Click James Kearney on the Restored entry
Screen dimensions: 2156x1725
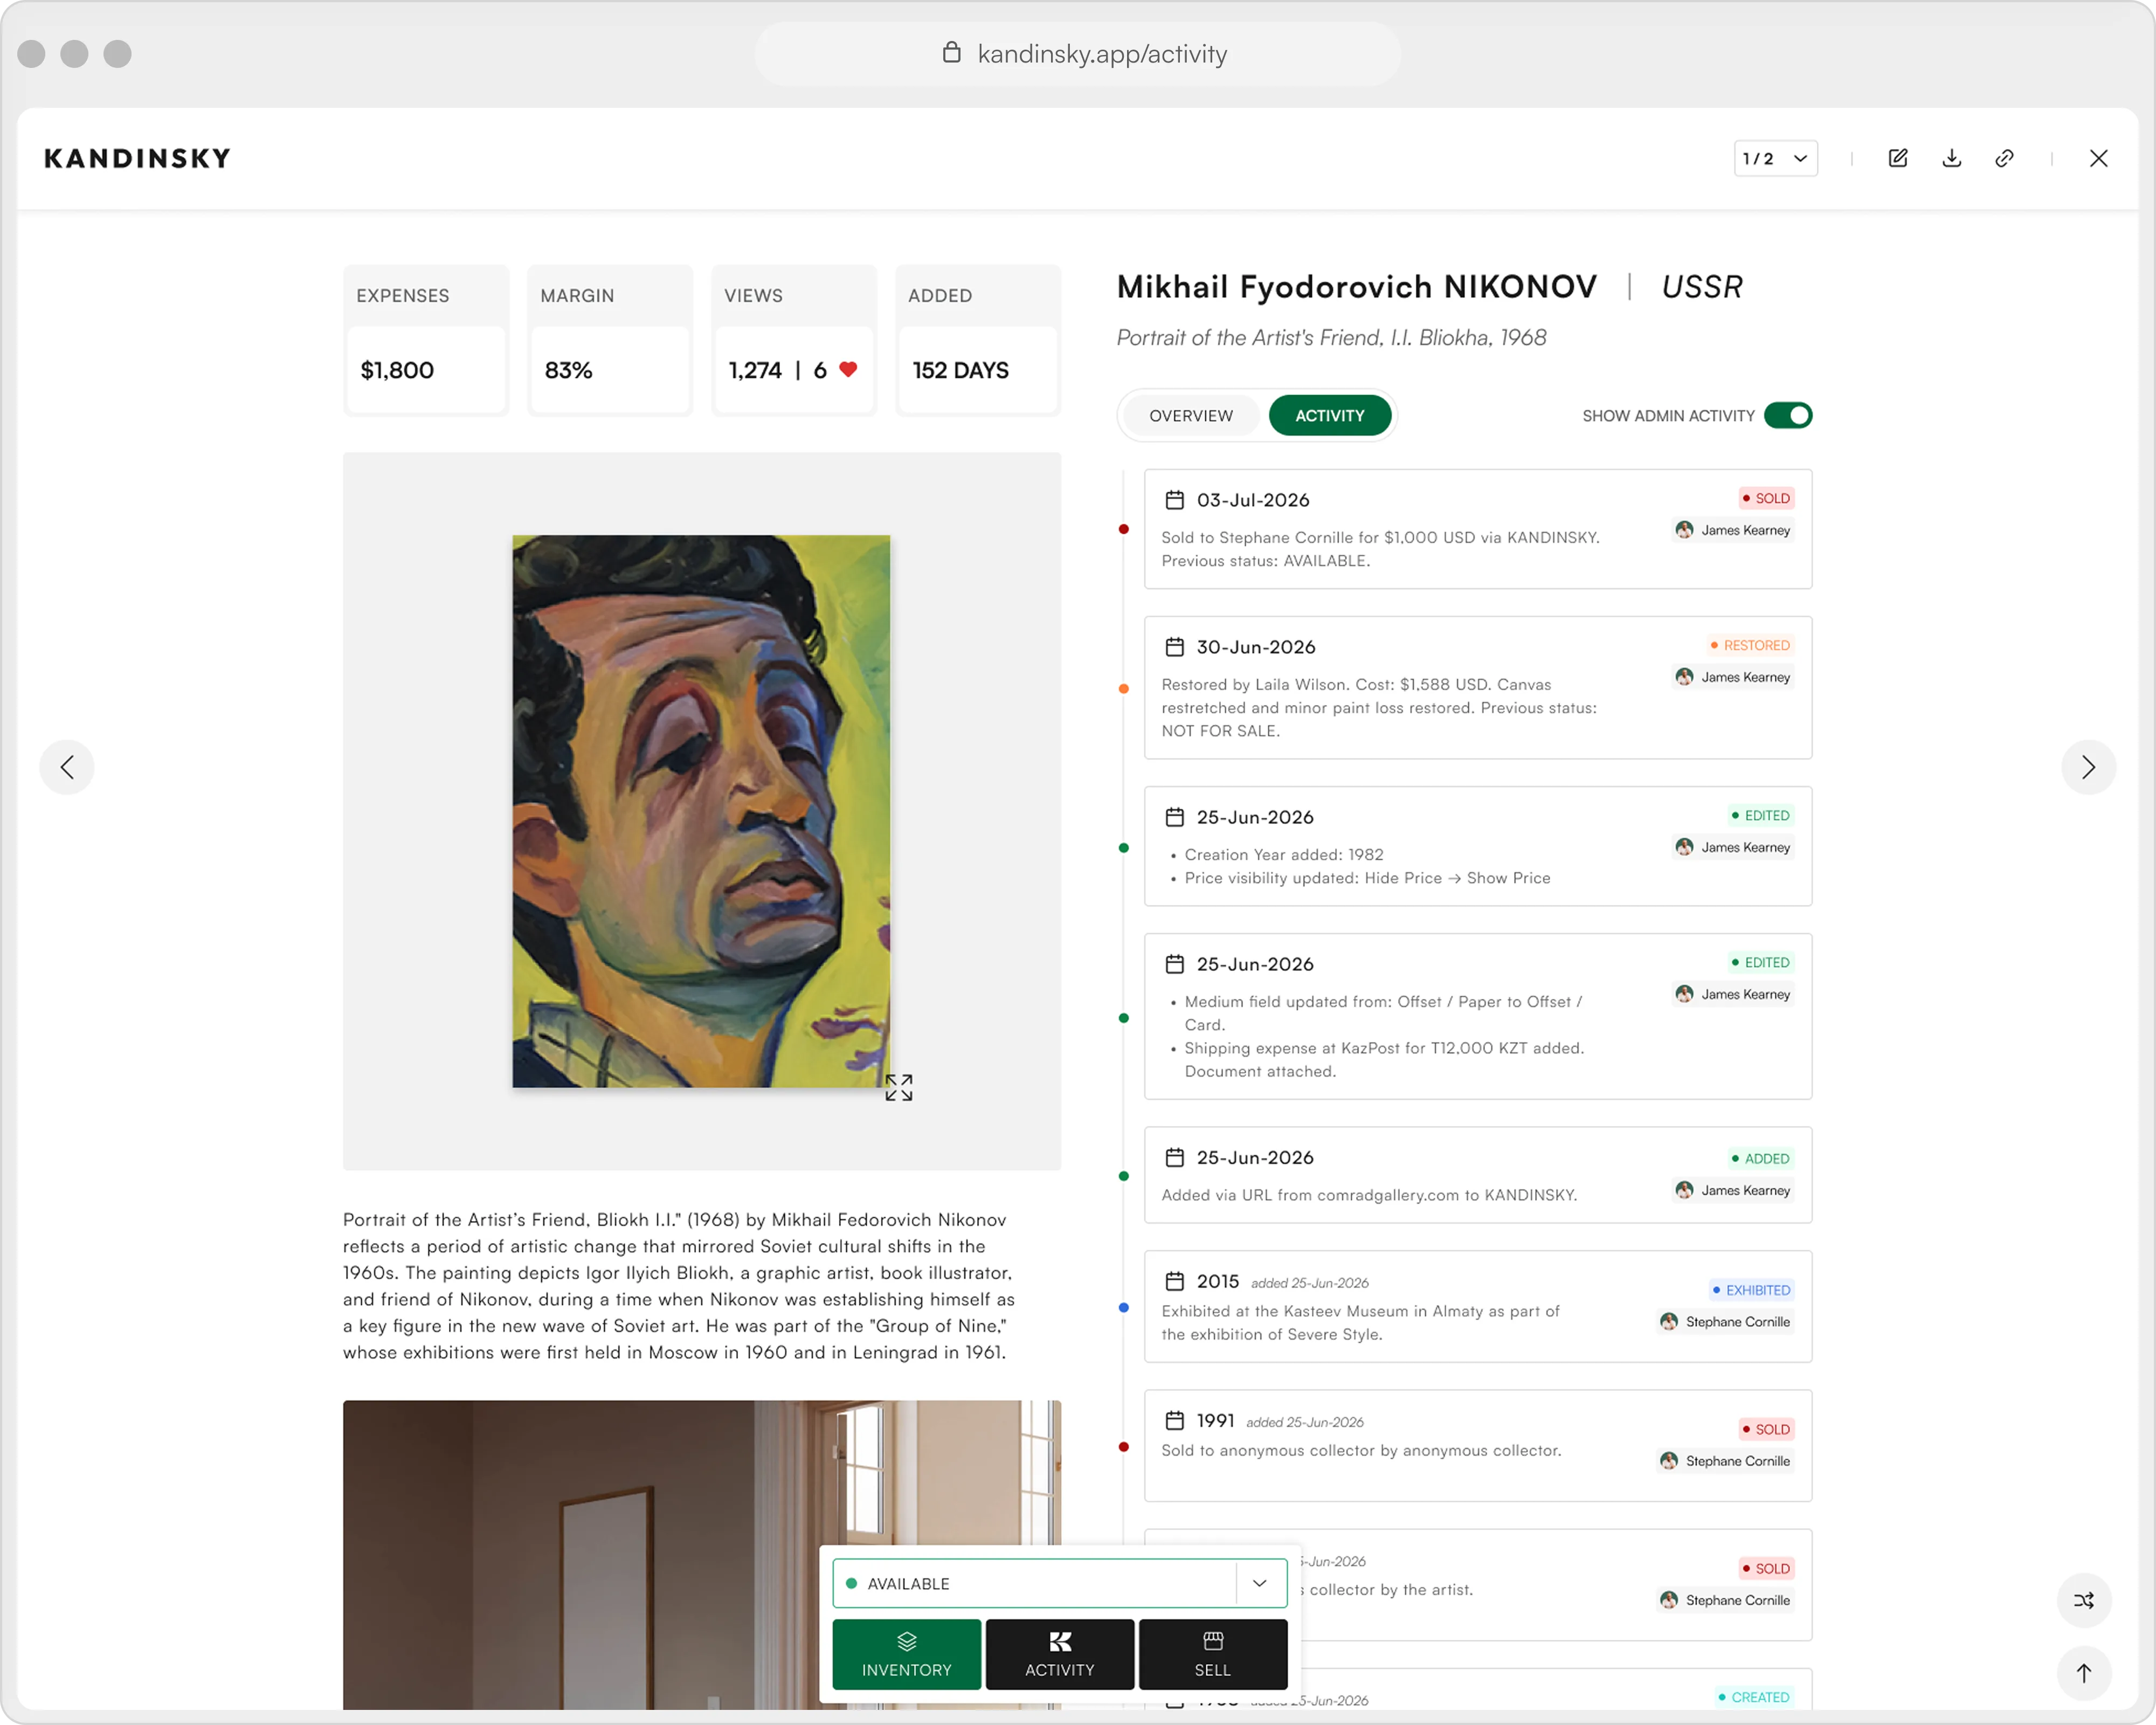(x=1734, y=677)
